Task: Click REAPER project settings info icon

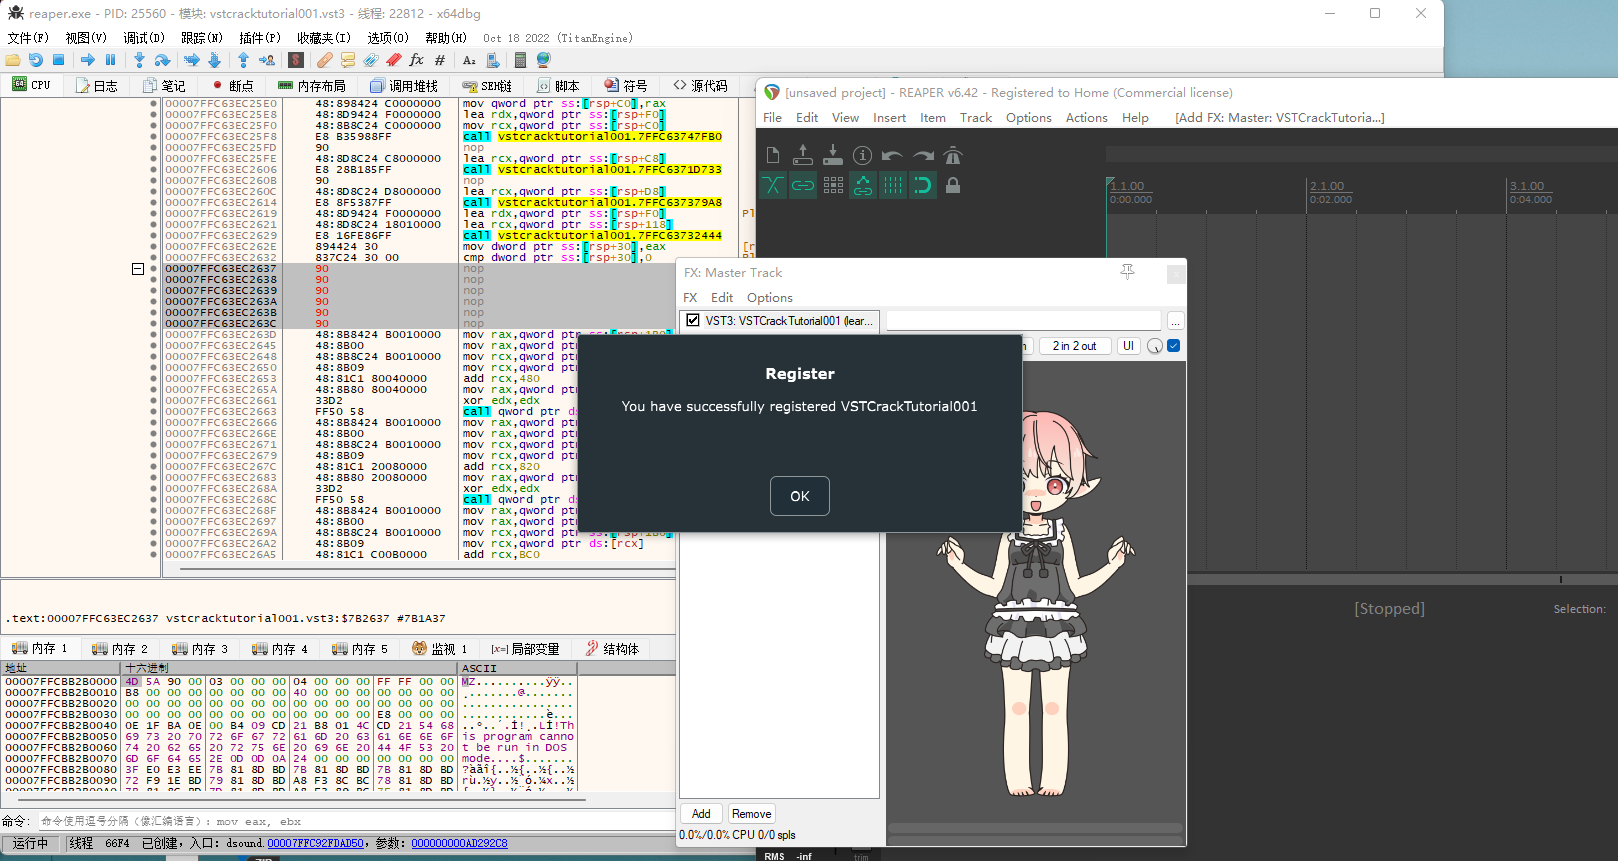Action: [x=862, y=155]
